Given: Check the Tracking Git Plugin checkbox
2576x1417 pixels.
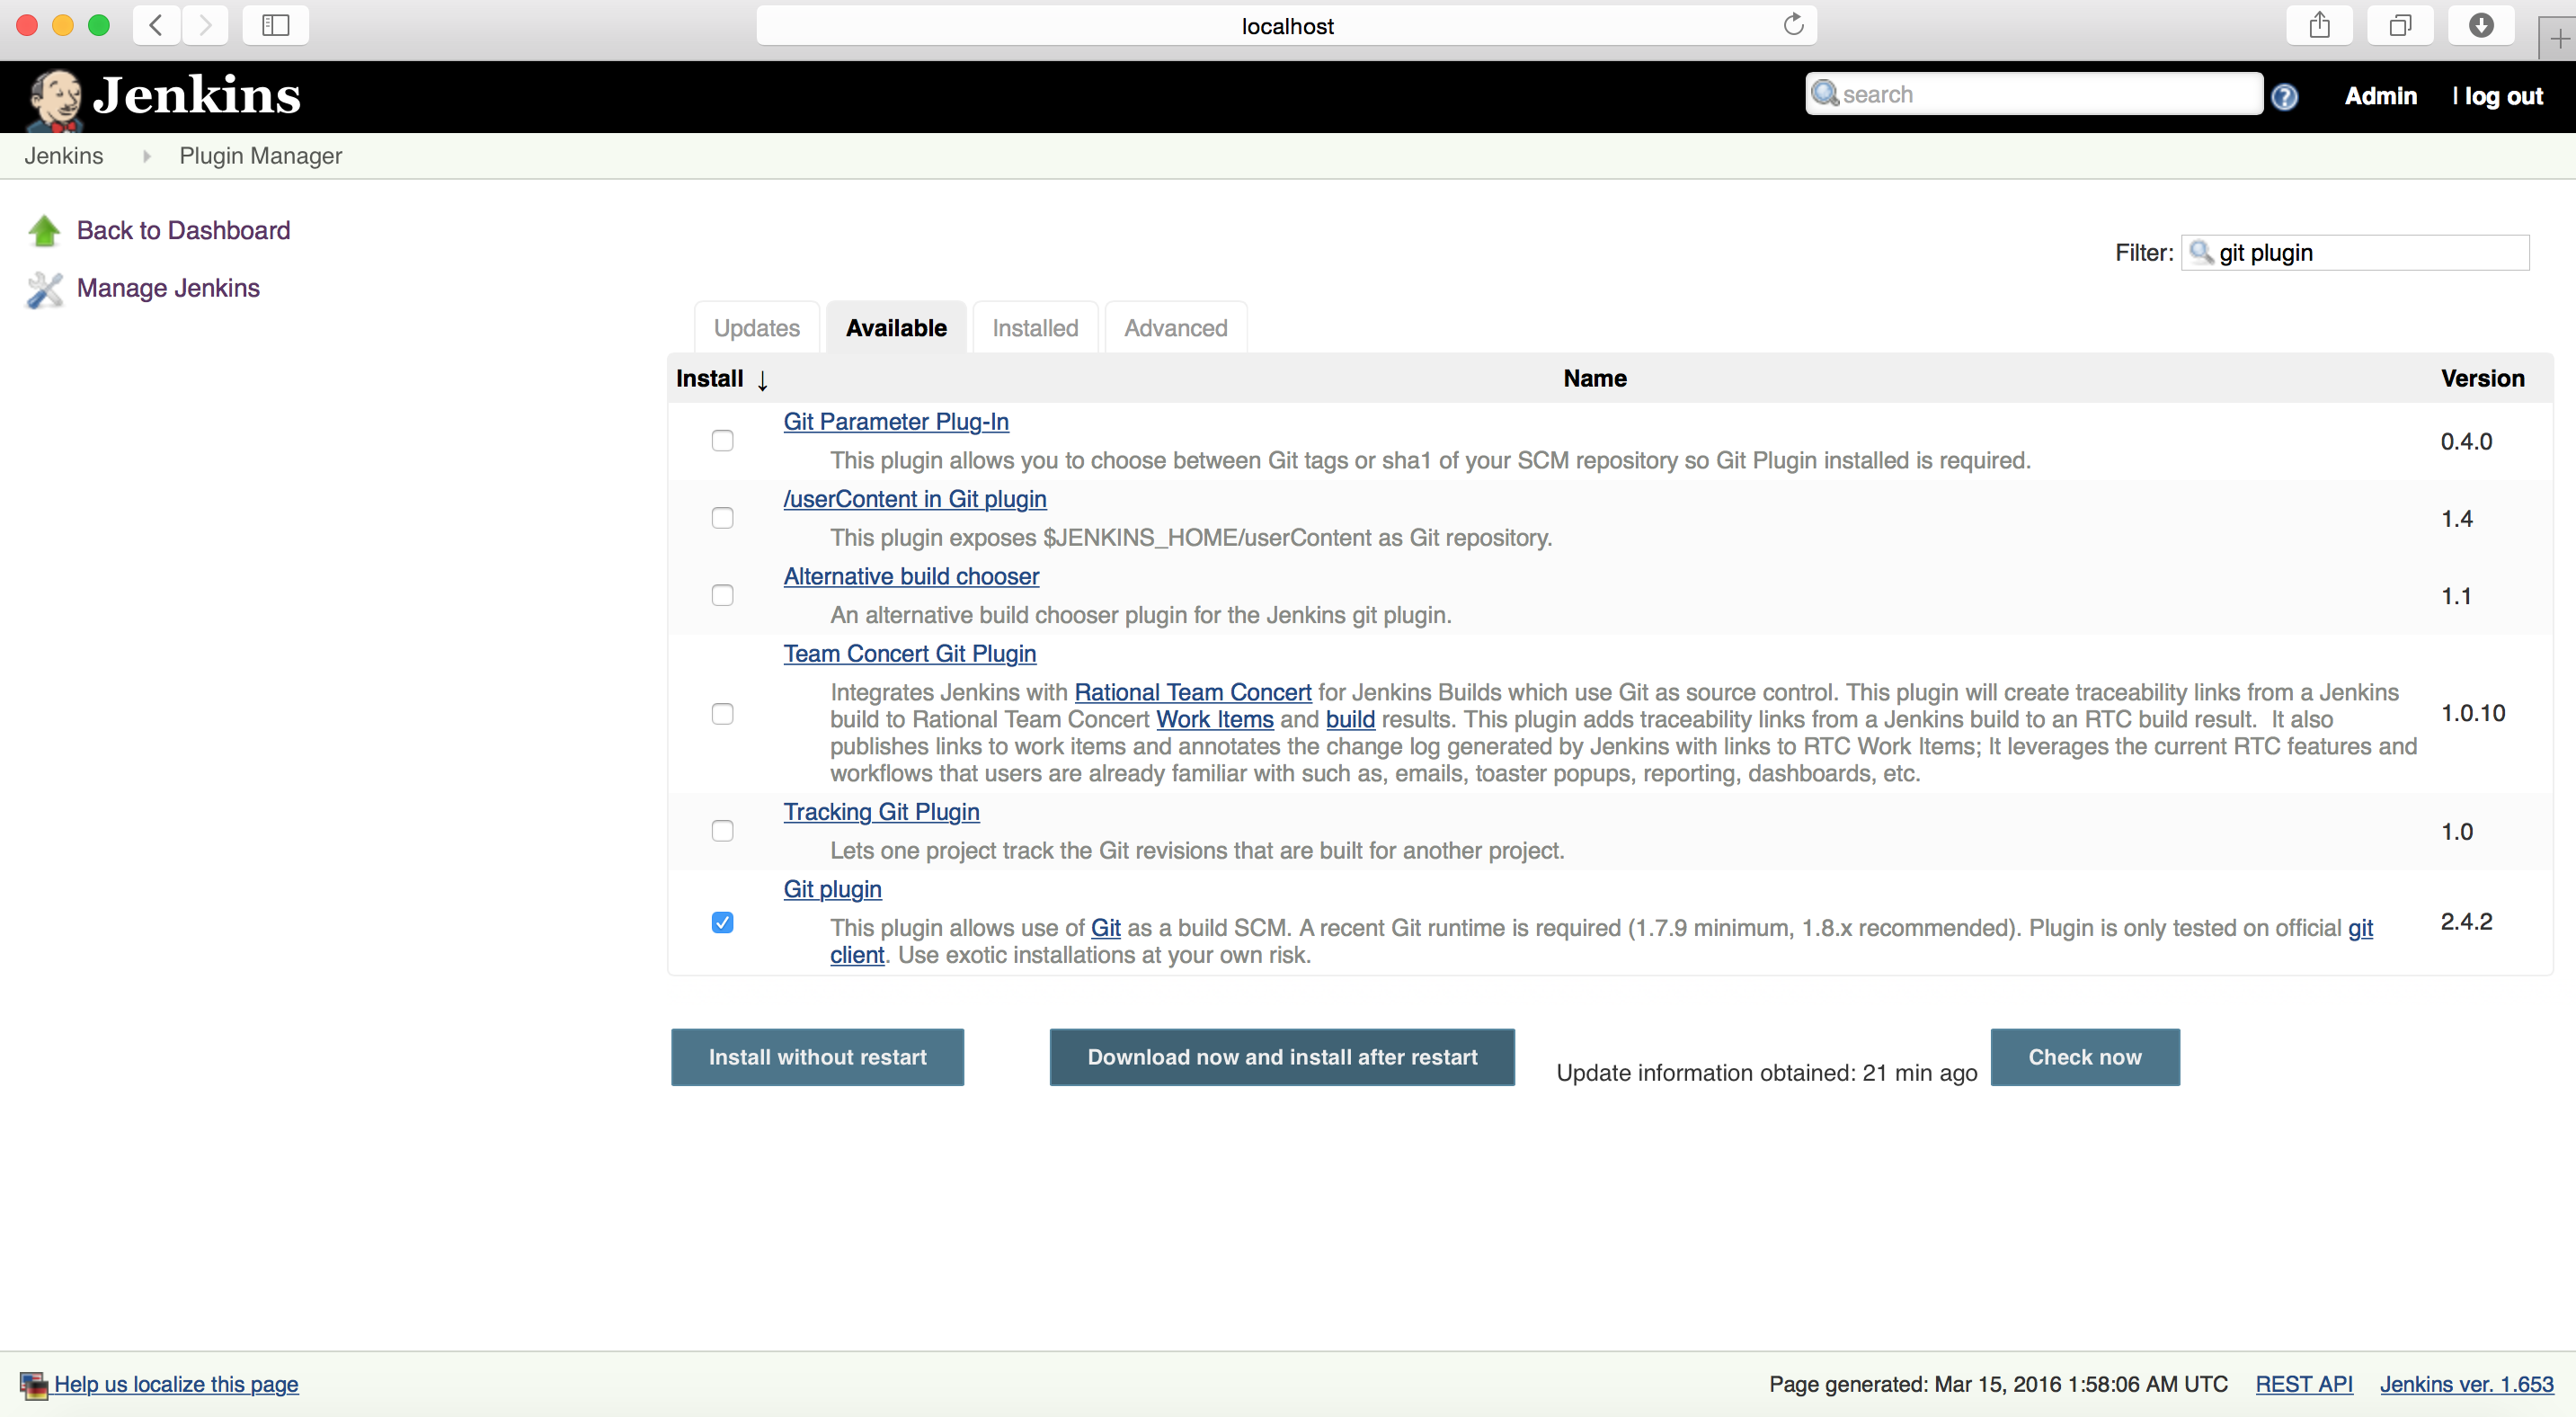Looking at the screenshot, I should pos(722,831).
